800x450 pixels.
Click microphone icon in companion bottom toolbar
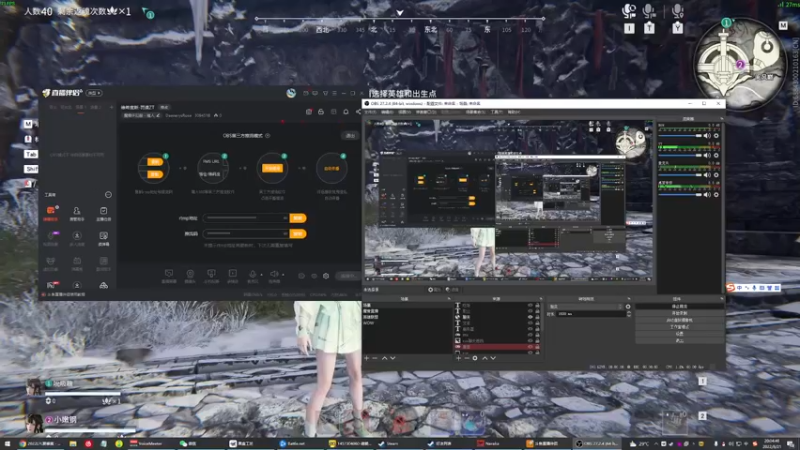click(252, 274)
